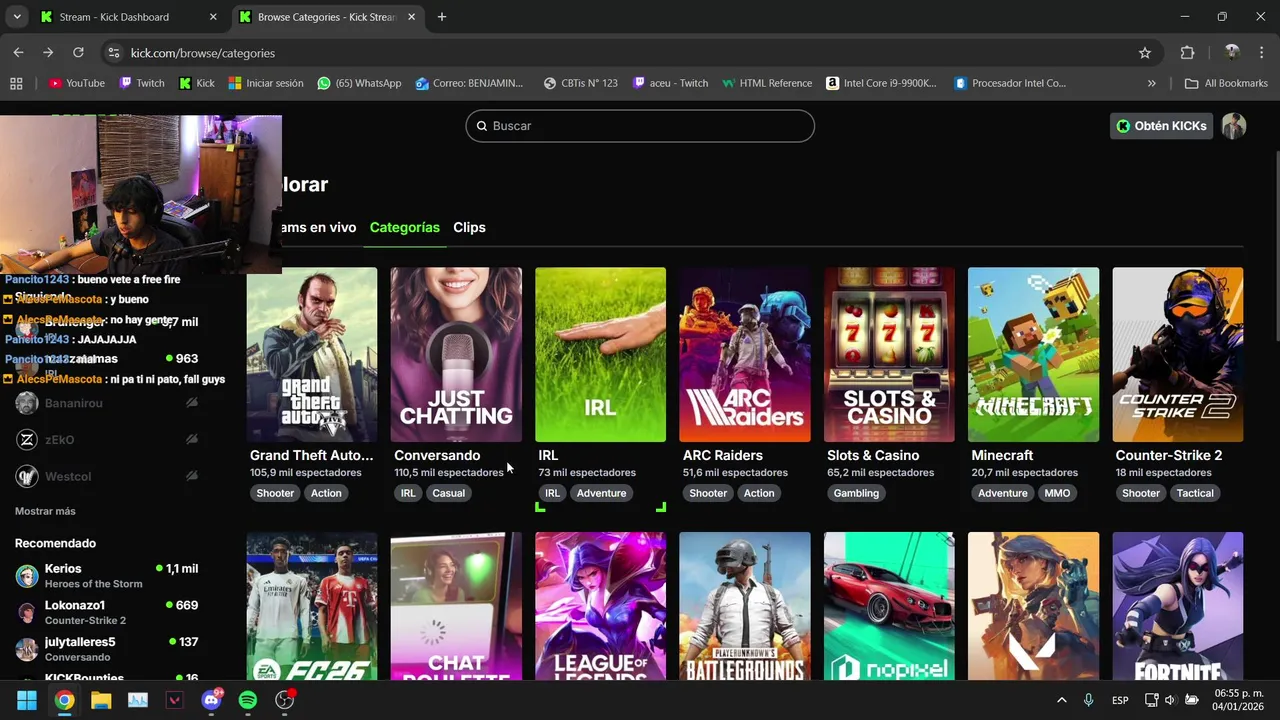Bookmark this page with the star icon
This screenshot has width=1280, height=720.
1145,53
